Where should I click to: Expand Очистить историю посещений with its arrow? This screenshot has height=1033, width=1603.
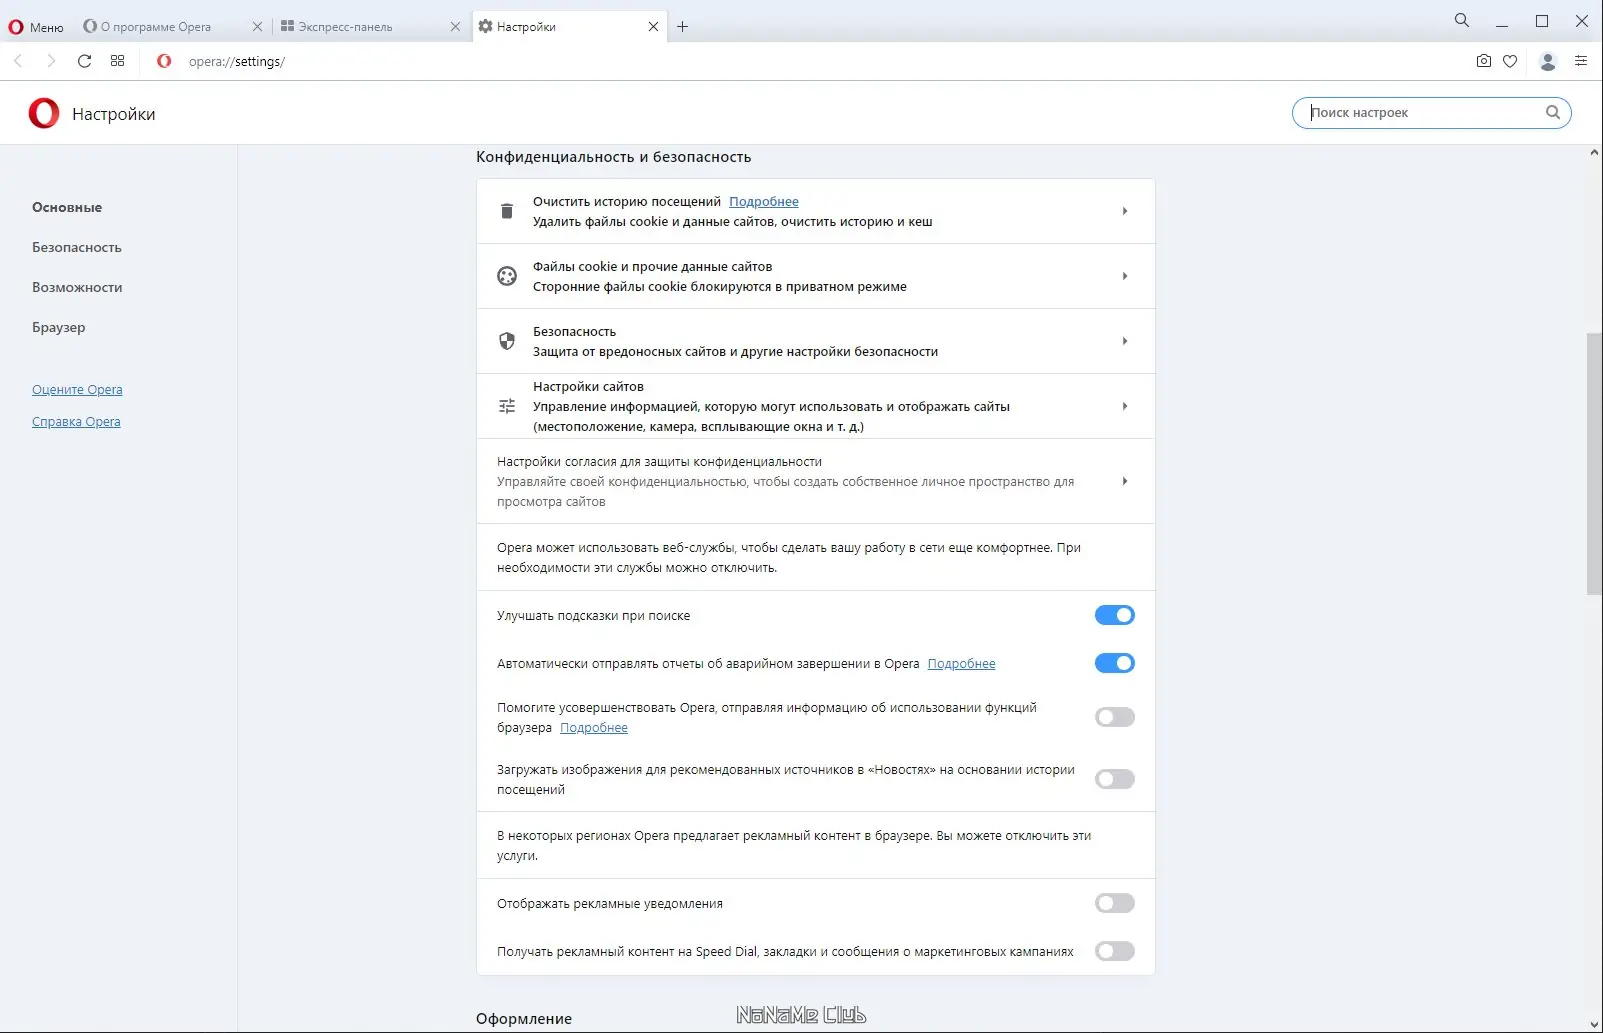click(x=1125, y=211)
